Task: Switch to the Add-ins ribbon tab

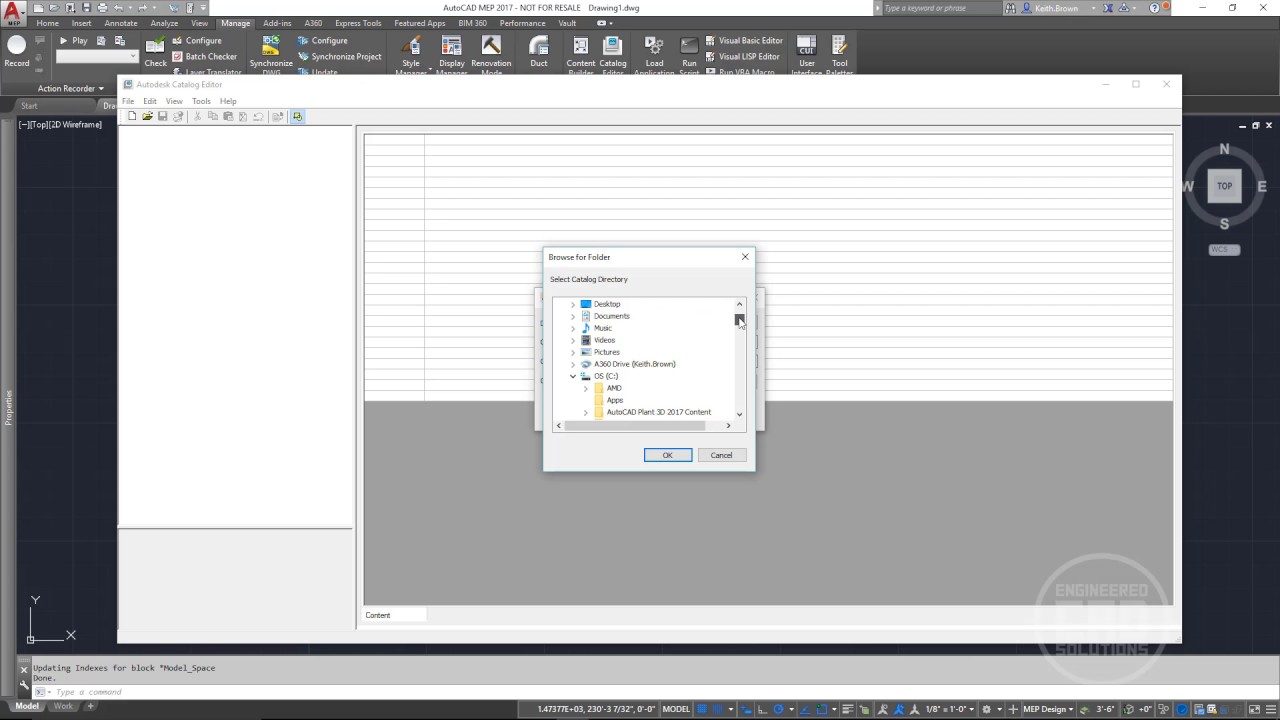Action: [x=277, y=23]
